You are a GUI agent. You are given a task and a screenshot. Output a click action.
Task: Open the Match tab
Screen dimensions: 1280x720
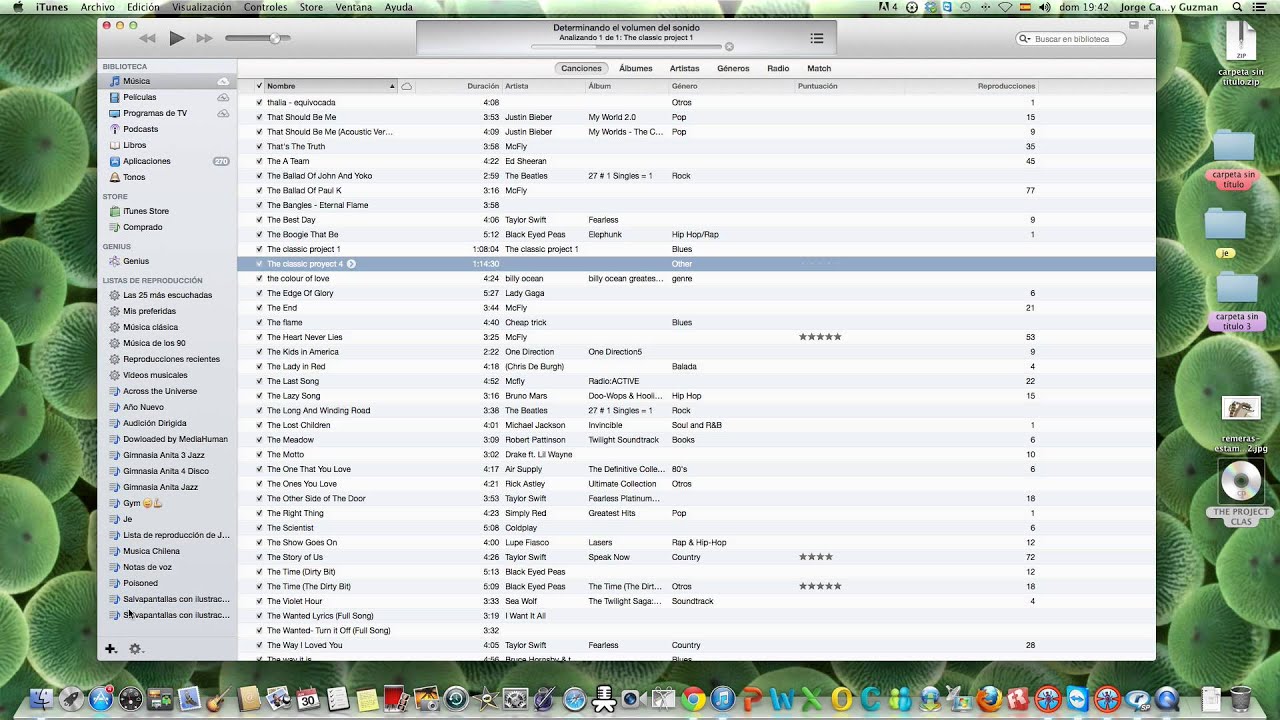coord(819,69)
